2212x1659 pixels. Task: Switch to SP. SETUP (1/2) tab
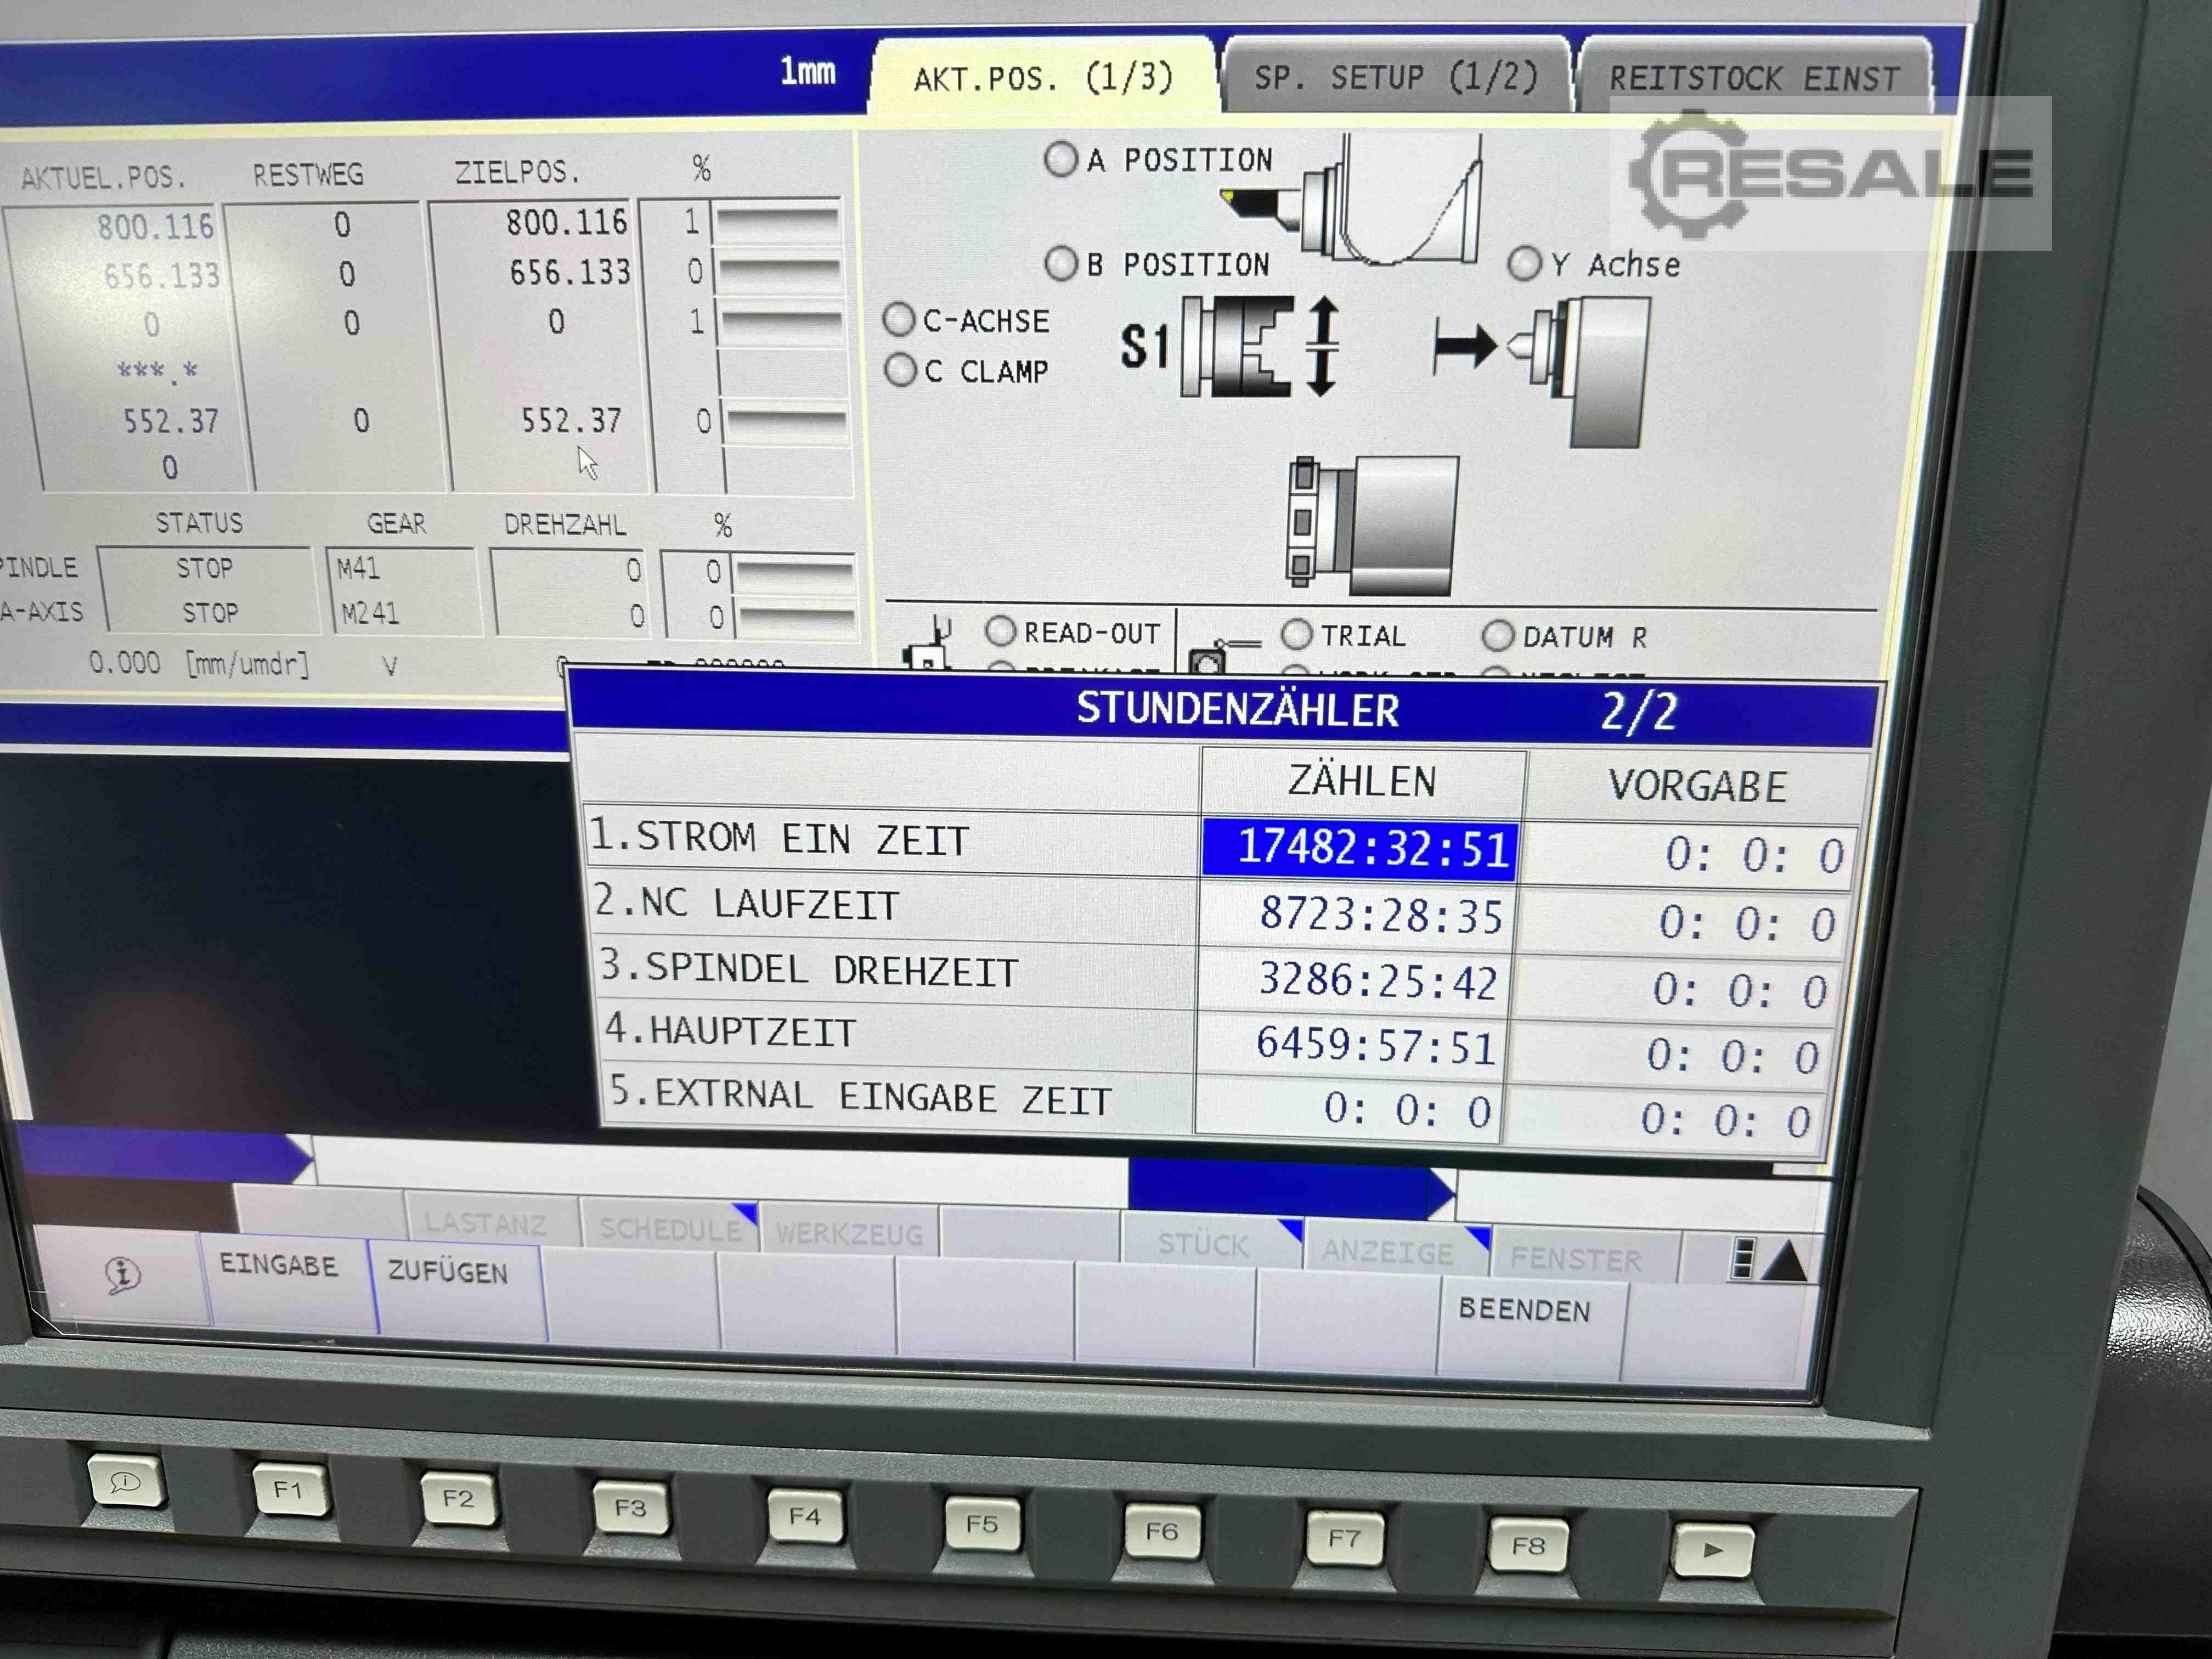1395,77
